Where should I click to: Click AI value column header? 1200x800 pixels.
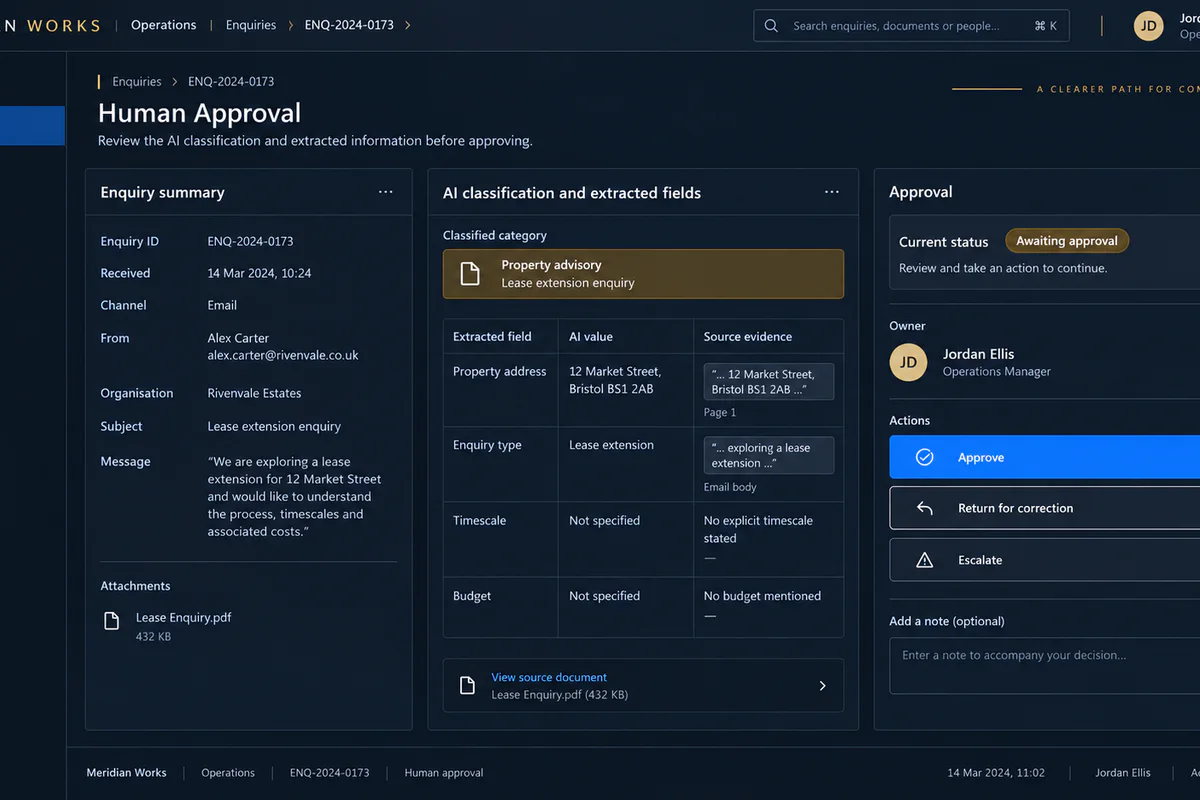coord(591,336)
